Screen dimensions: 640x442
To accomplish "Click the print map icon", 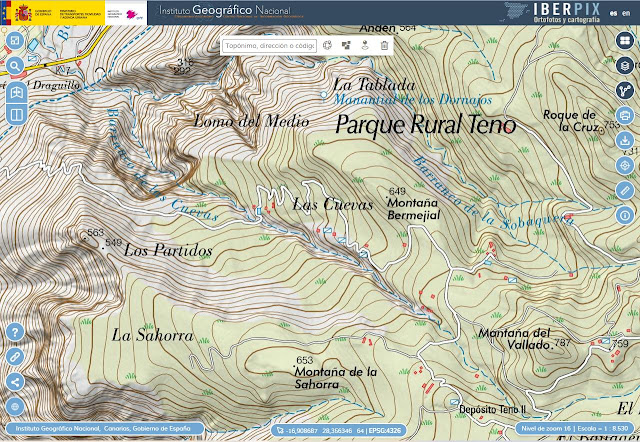I will (624, 115).
